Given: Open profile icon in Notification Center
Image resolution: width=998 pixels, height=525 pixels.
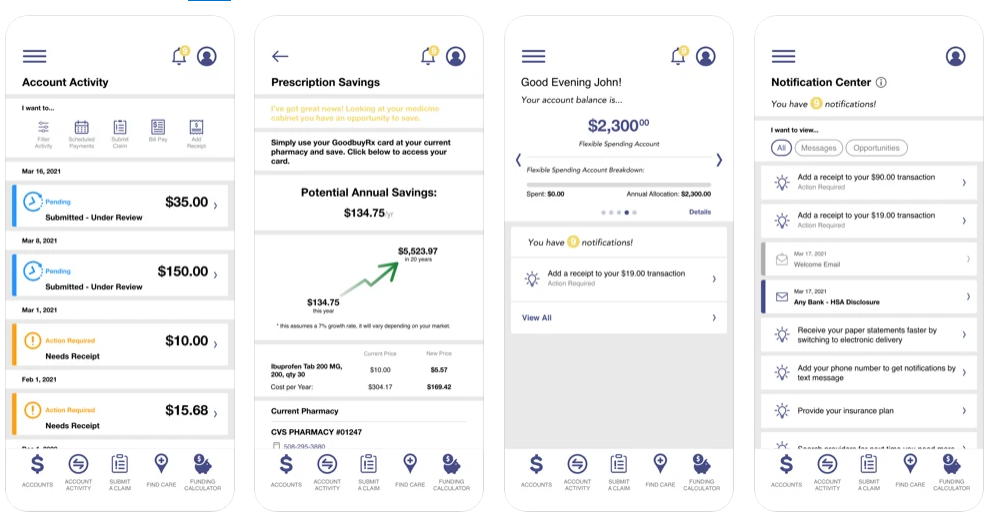Looking at the screenshot, I should point(955,56).
